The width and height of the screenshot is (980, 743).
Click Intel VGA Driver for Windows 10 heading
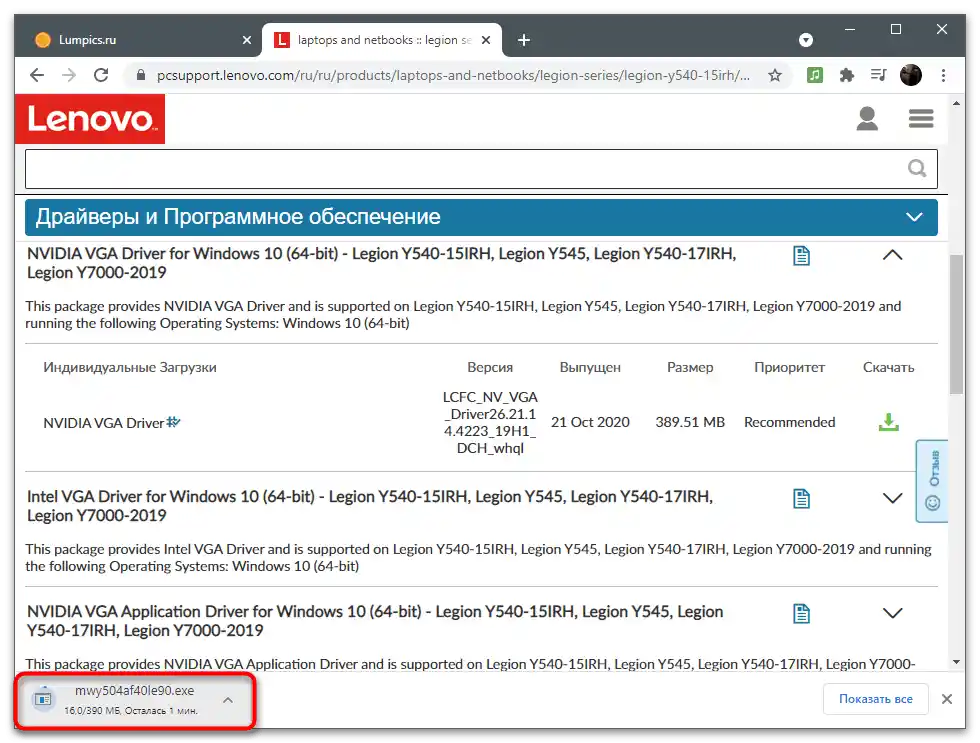click(370, 506)
